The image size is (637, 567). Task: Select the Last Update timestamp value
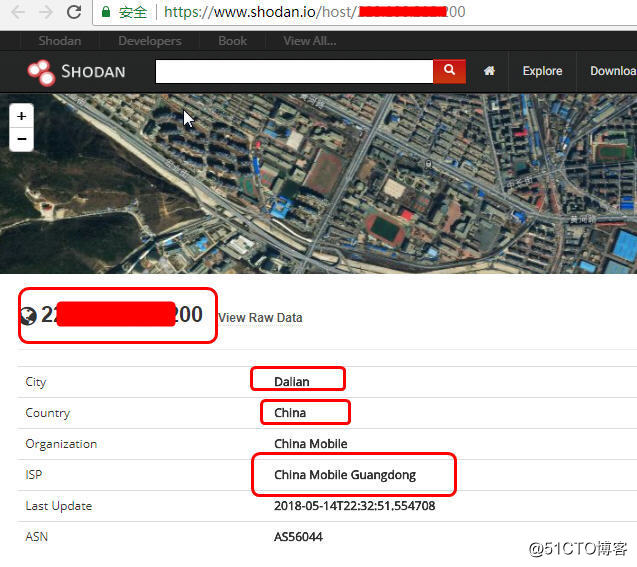point(354,506)
